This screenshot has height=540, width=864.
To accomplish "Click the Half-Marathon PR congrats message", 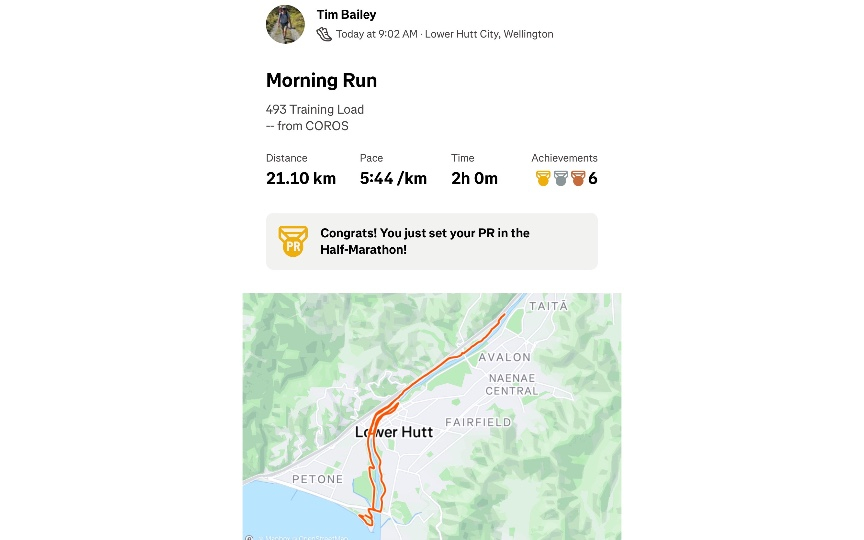I will tap(425, 241).
